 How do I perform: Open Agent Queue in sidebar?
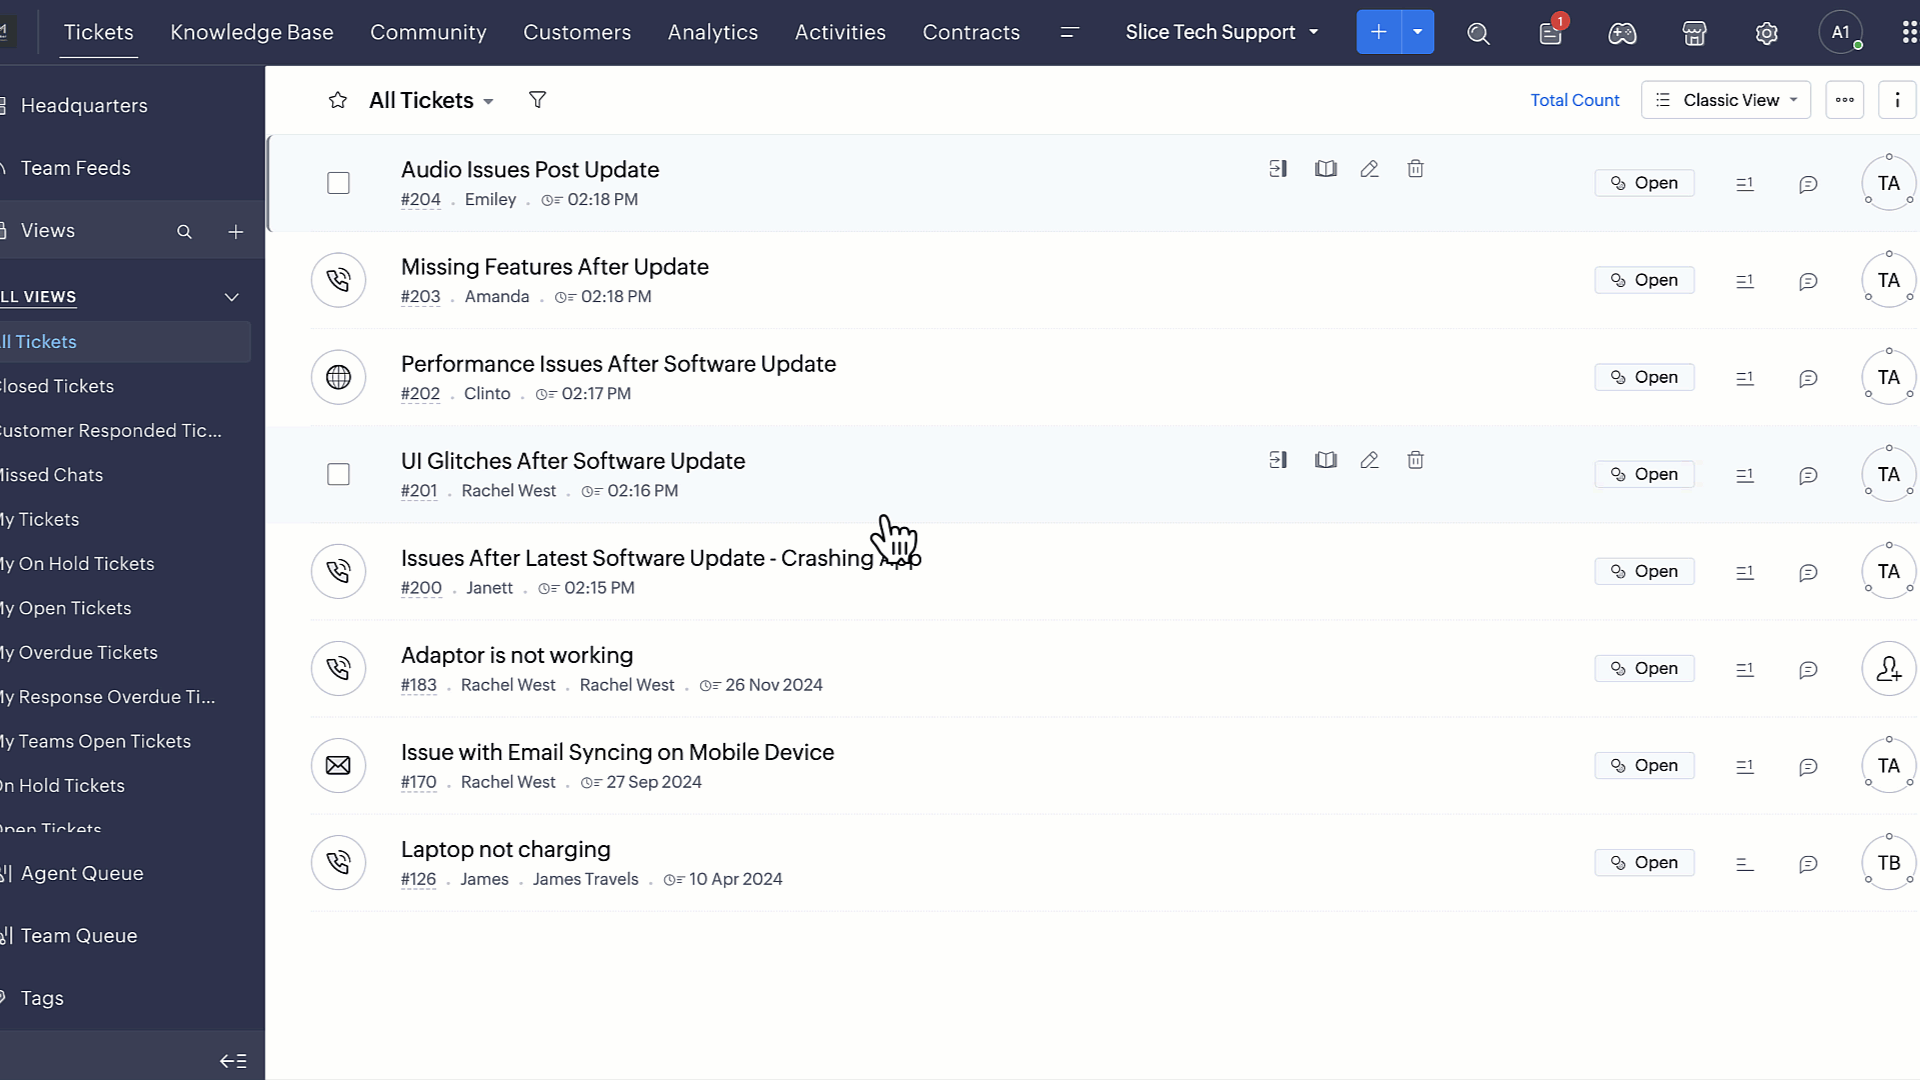(82, 873)
